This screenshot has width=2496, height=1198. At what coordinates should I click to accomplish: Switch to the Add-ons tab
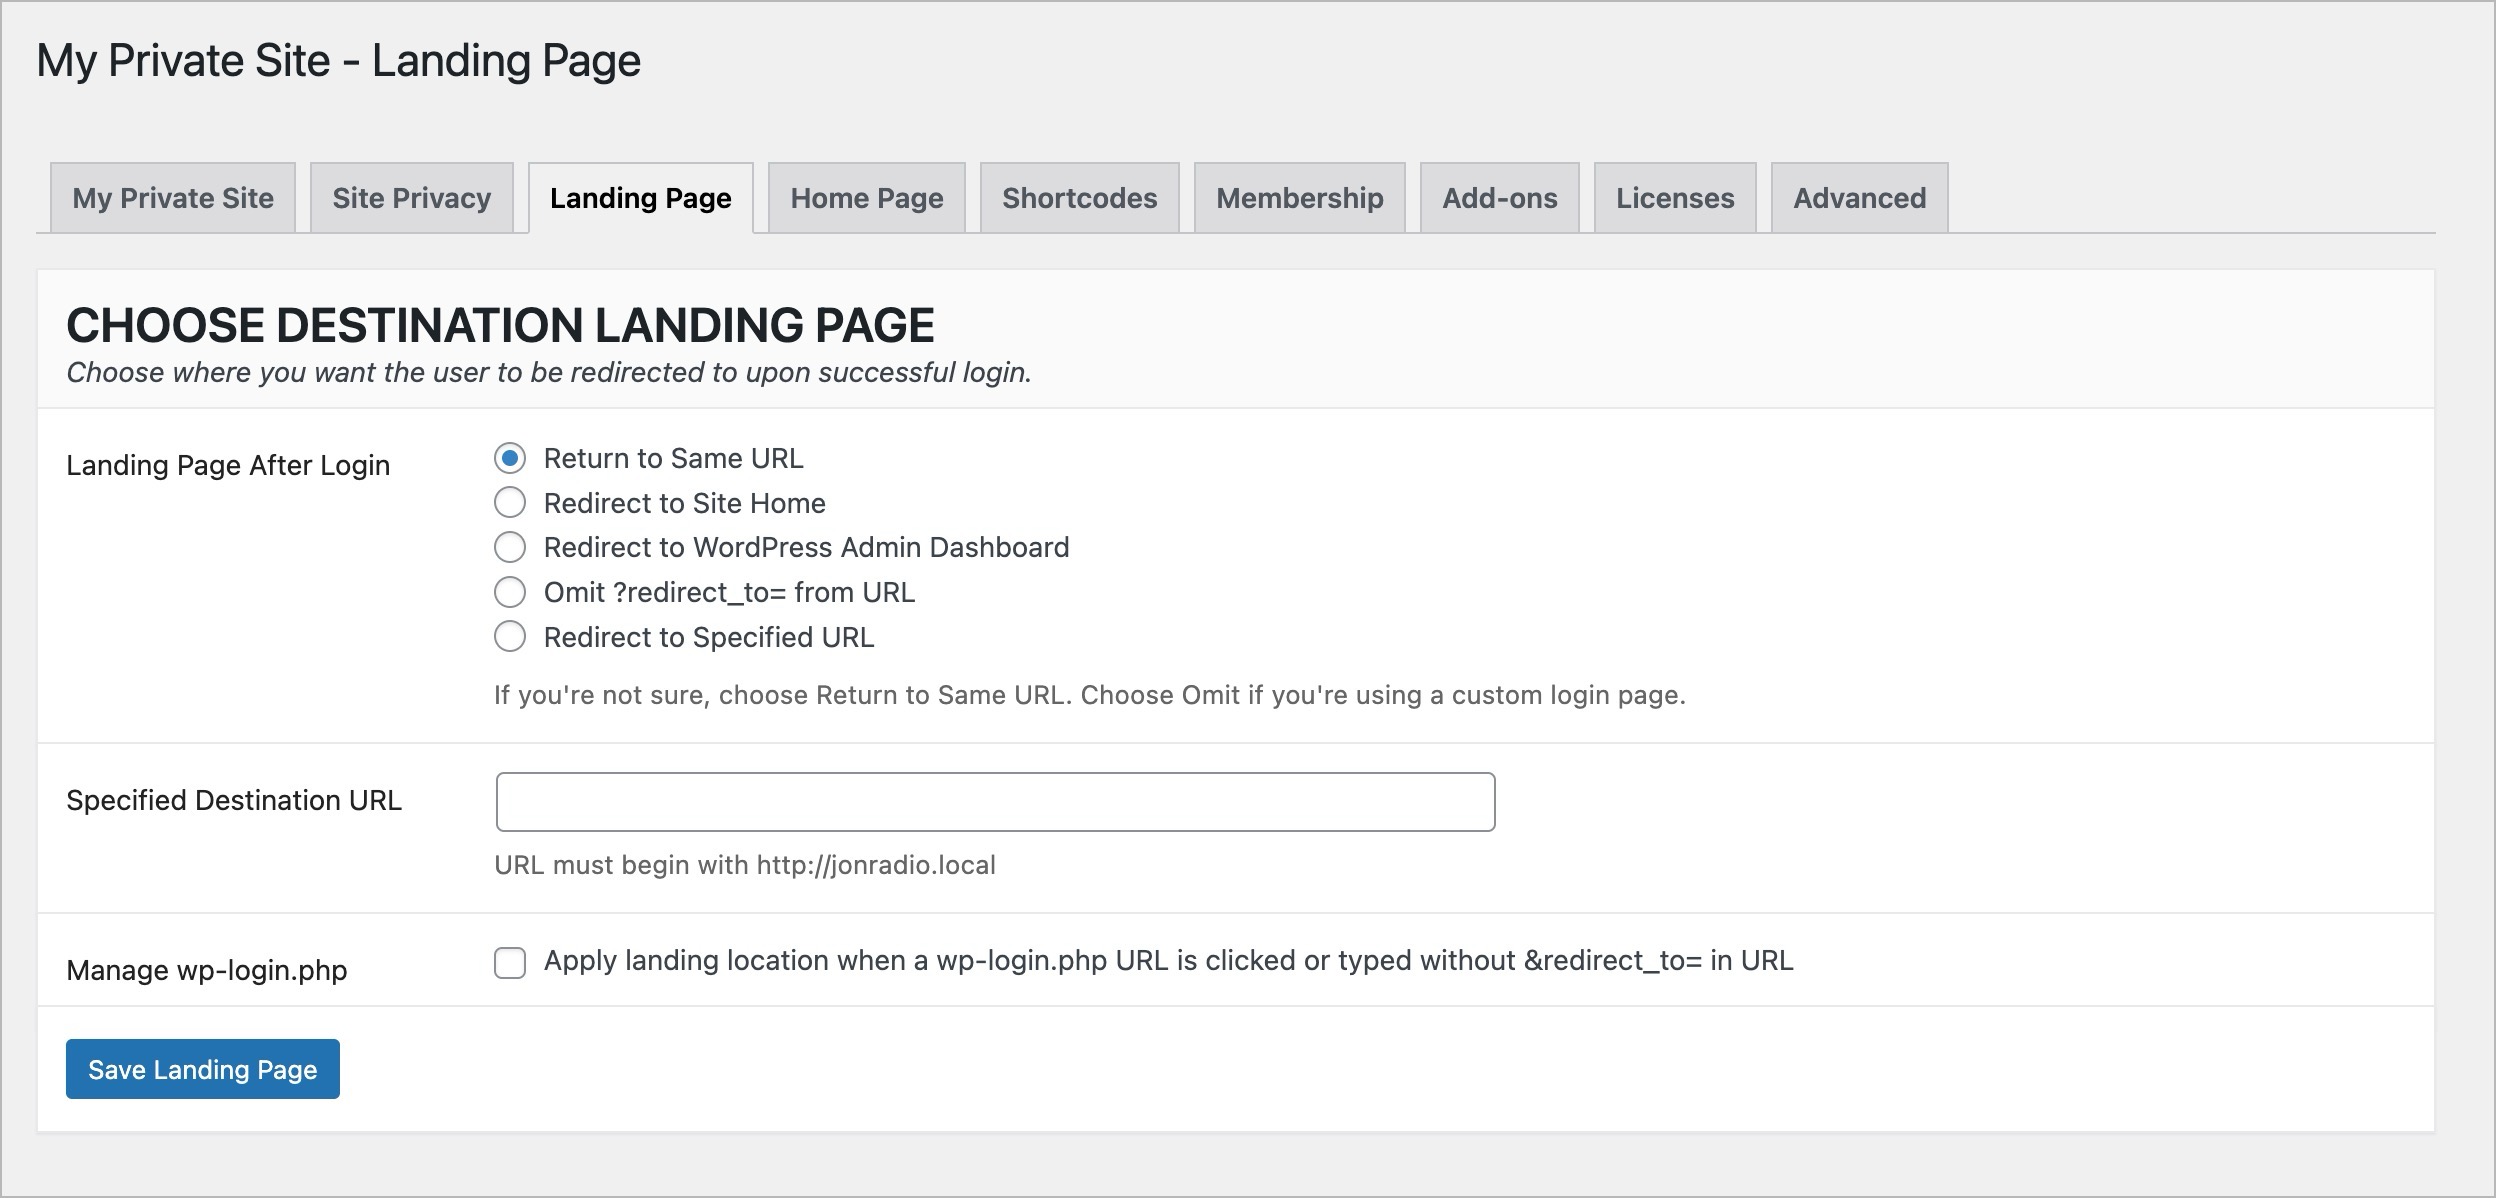click(x=1500, y=198)
